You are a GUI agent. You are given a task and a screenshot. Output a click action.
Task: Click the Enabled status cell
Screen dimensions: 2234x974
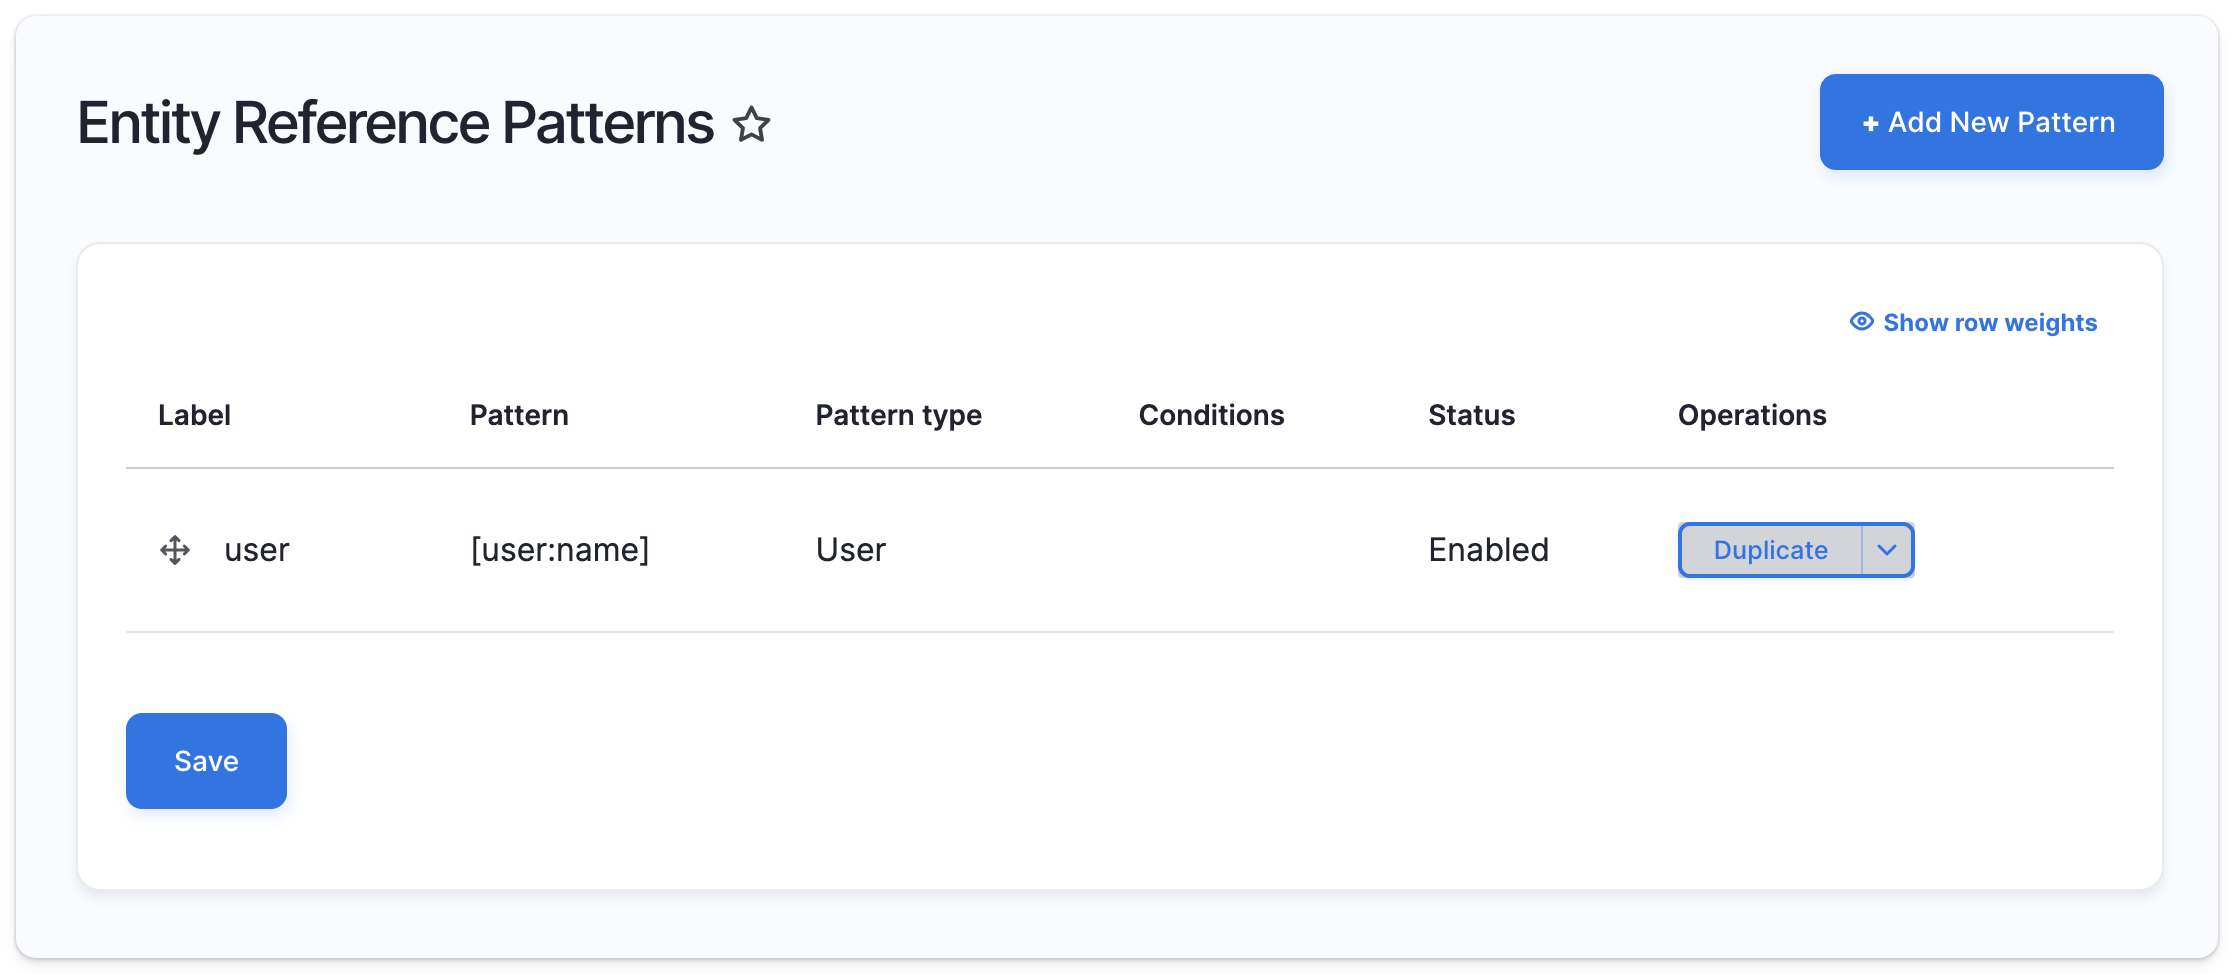[1488, 550]
